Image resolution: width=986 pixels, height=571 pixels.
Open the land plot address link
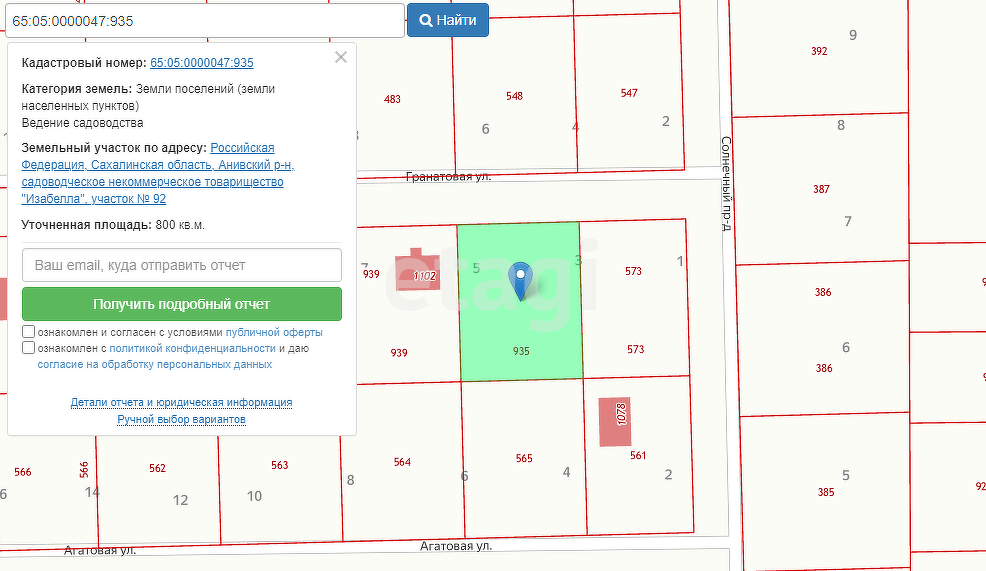[x=158, y=173]
